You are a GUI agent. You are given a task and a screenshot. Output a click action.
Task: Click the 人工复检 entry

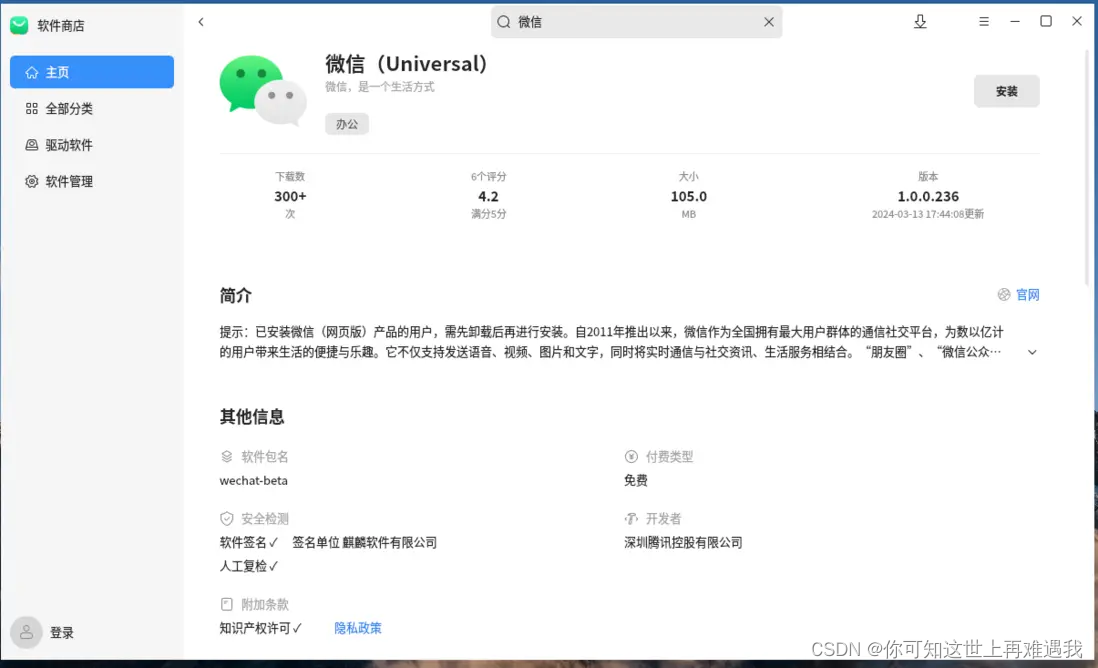(x=249, y=566)
